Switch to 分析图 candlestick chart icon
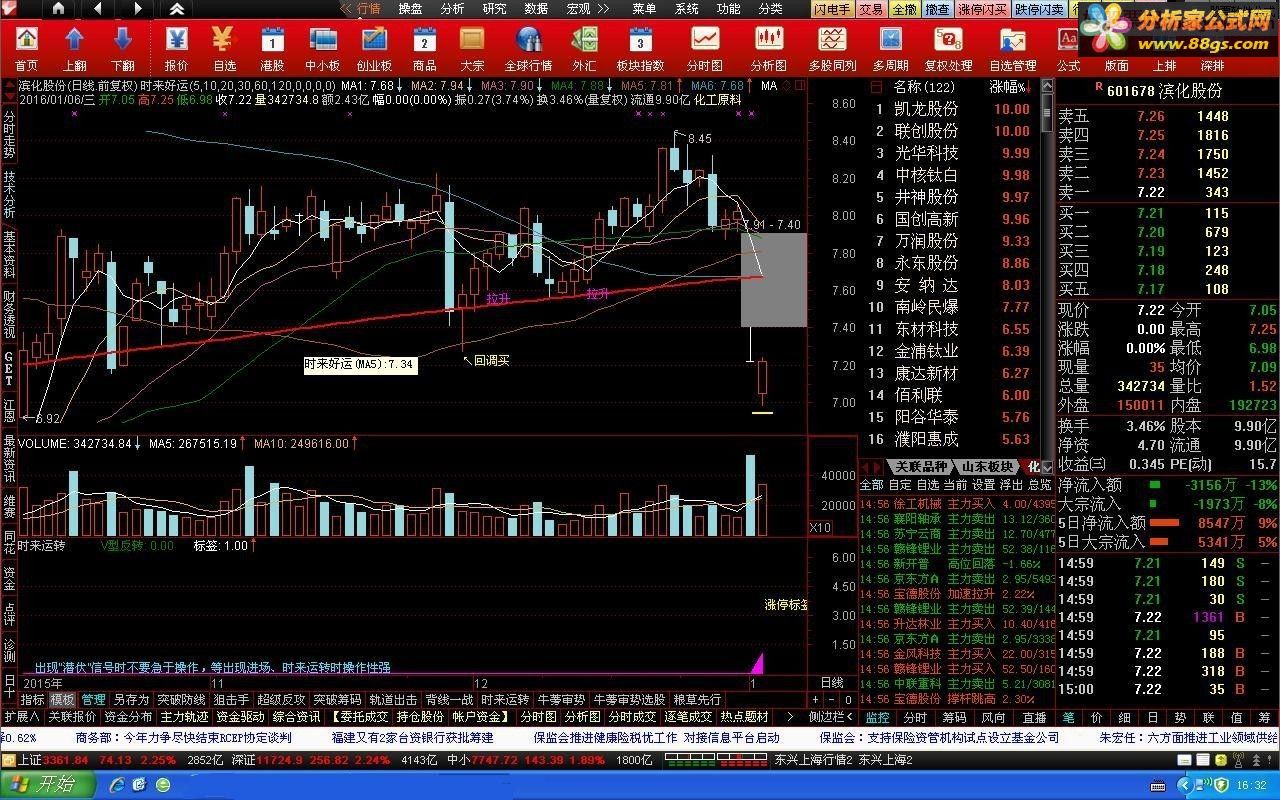 [768, 48]
